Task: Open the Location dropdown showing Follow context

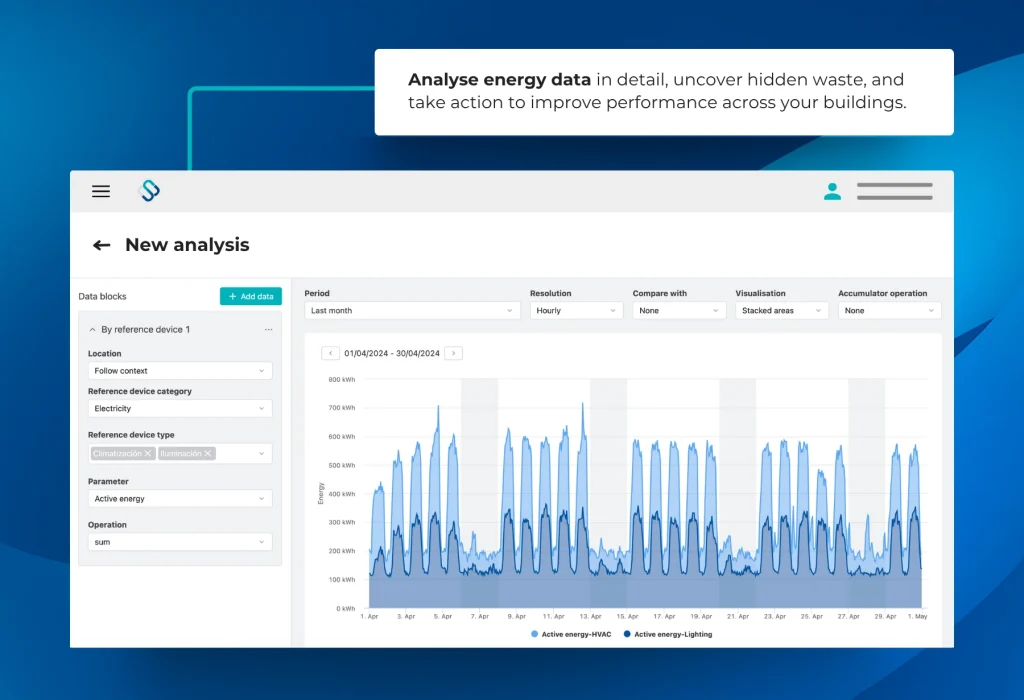Action: [x=180, y=371]
